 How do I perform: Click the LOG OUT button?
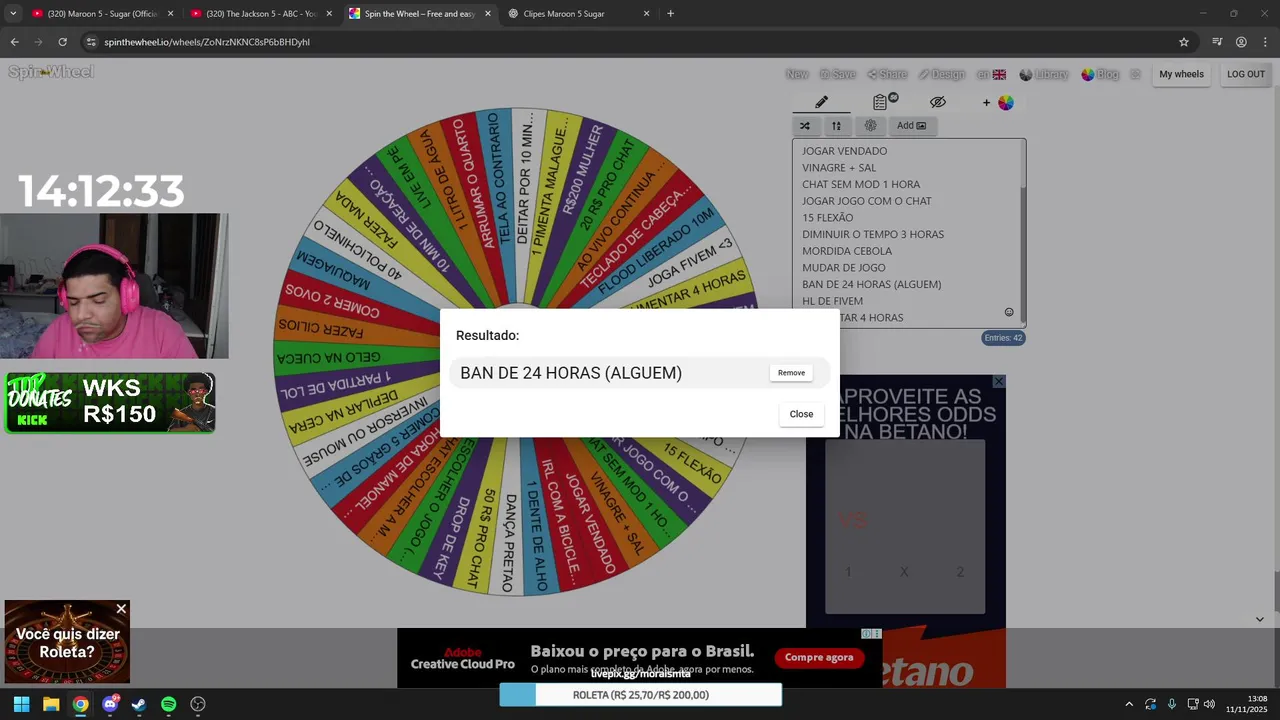point(1246,74)
